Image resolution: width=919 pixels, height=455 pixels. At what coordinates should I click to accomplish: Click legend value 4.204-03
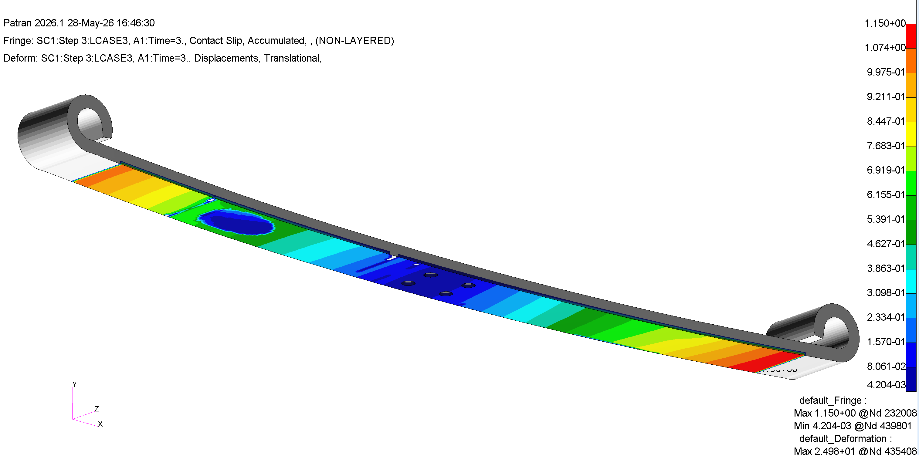click(885, 385)
